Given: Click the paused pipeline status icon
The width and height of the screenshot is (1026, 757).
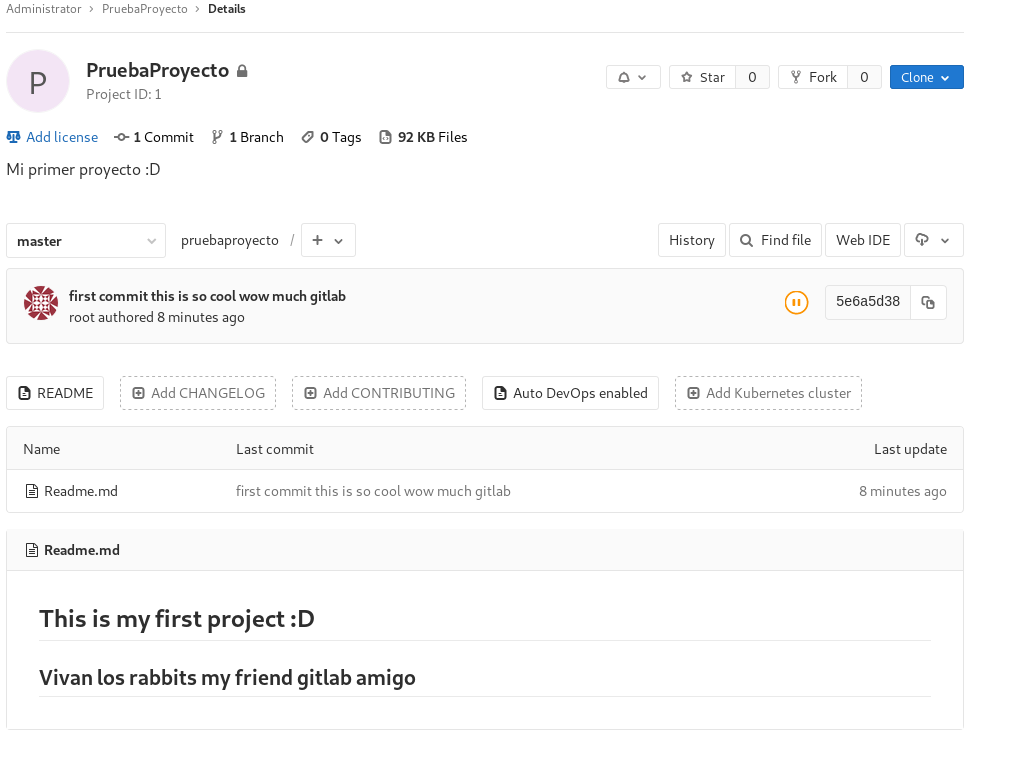Looking at the screenshot, I should tap(796, 302).
